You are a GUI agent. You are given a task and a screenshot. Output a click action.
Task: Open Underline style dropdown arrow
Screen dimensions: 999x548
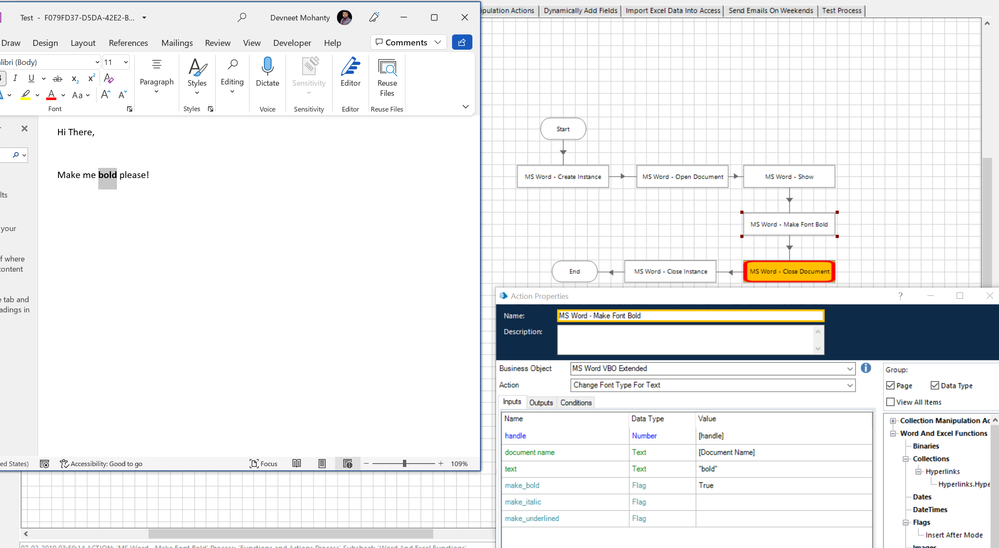click(x=43, y=78)
